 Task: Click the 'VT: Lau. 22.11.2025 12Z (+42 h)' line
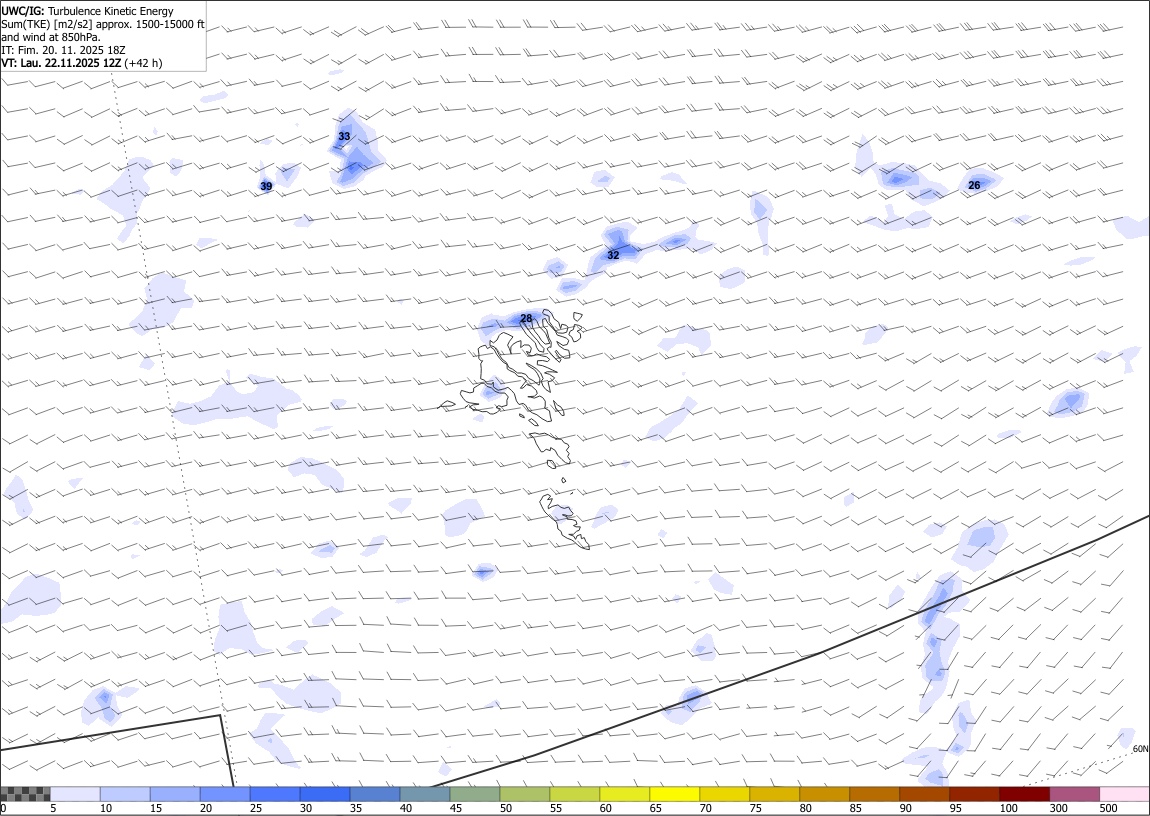pos(82,63)
